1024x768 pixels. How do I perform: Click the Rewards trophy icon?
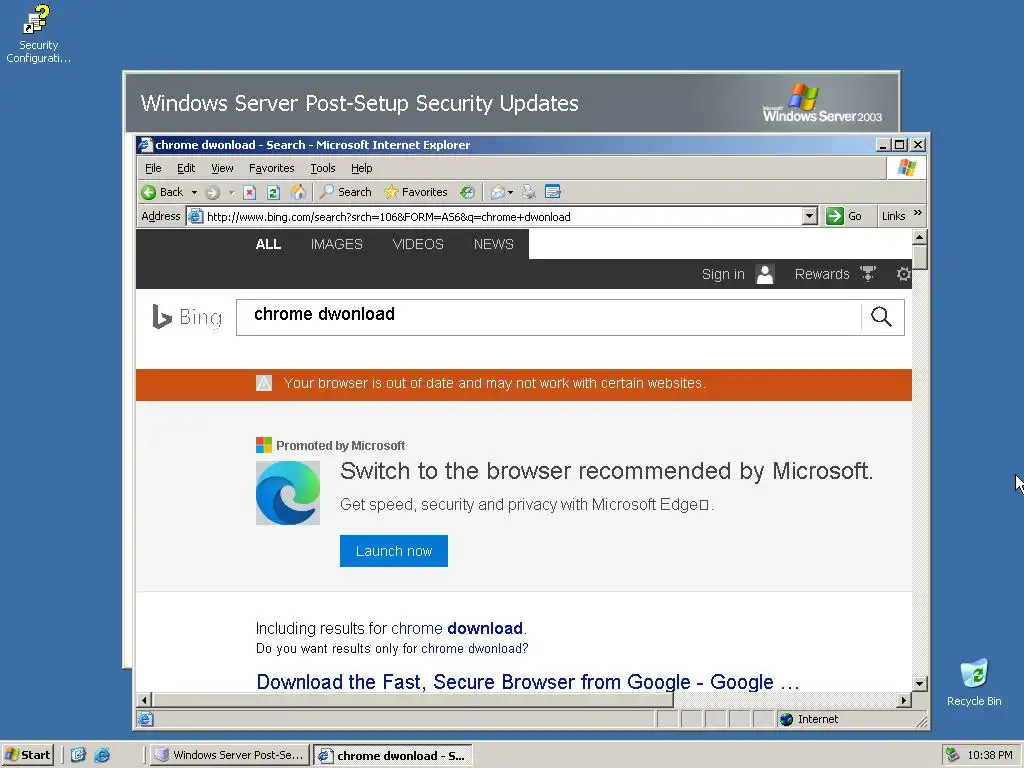point(868,274)
